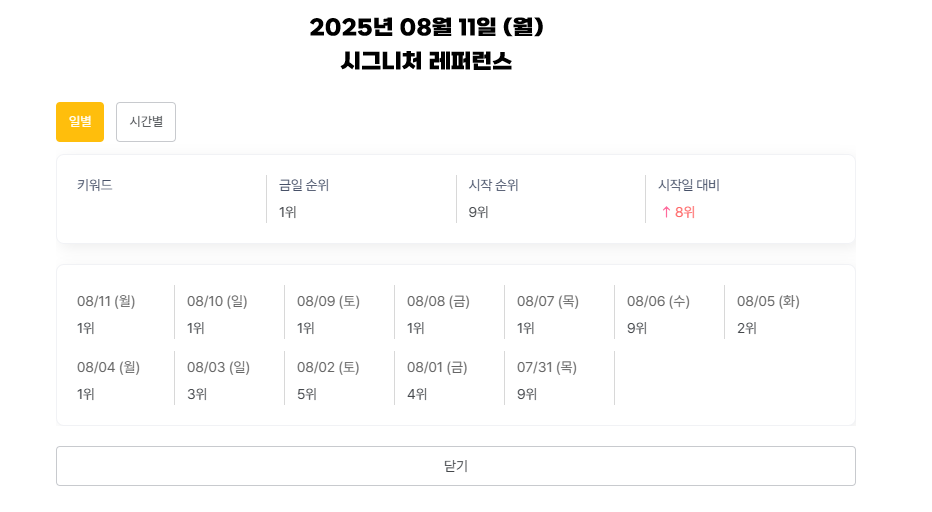Image resolution: width=932 pixels, height=512 pixels.
Task: Click the 닫기 button
Action: click(x=456, y=466)
